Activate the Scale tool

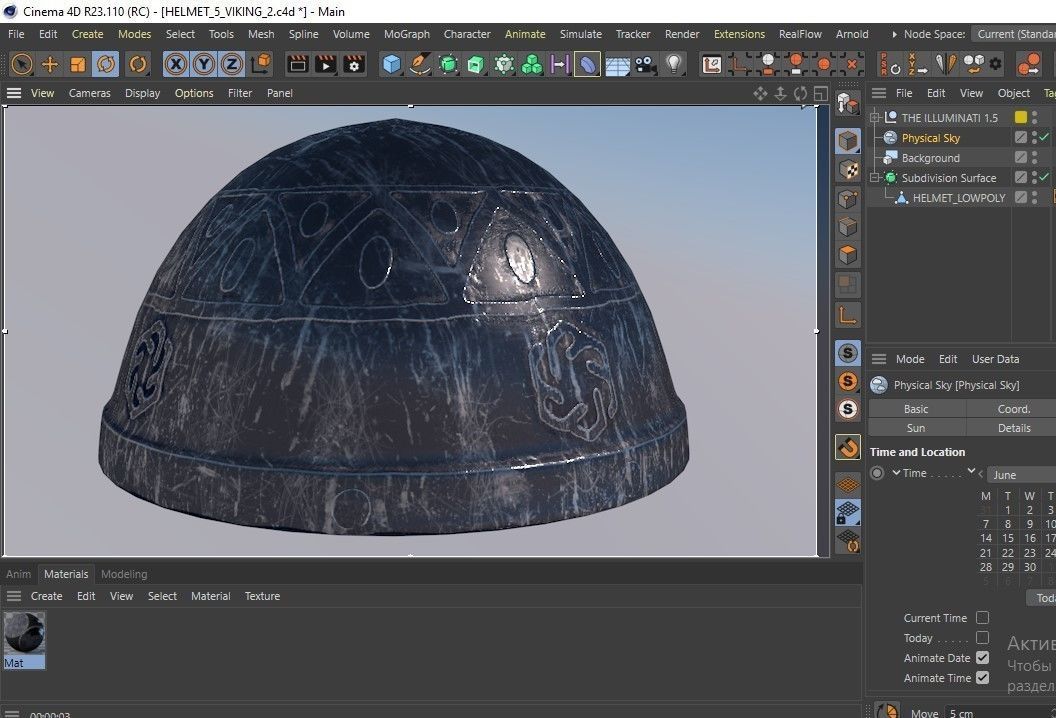coord(77,64)
